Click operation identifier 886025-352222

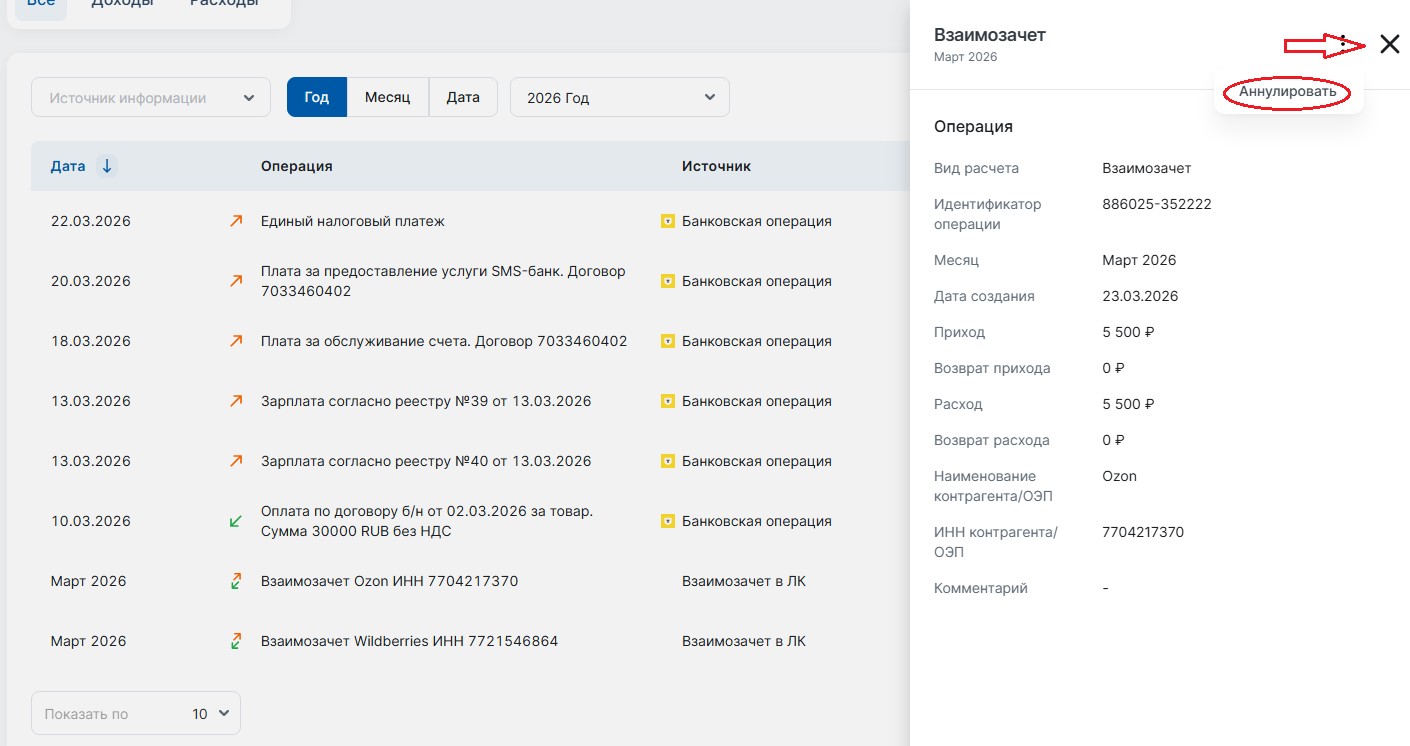tap(1157, 204)
